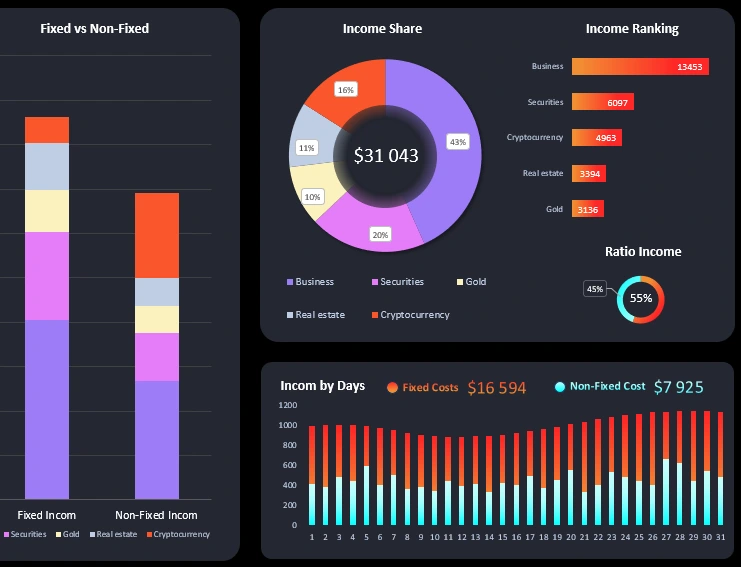This screenshot has width=741, height=567.
Task: Select Real estate swatch in Income Share legend
Action: (290, 315)
